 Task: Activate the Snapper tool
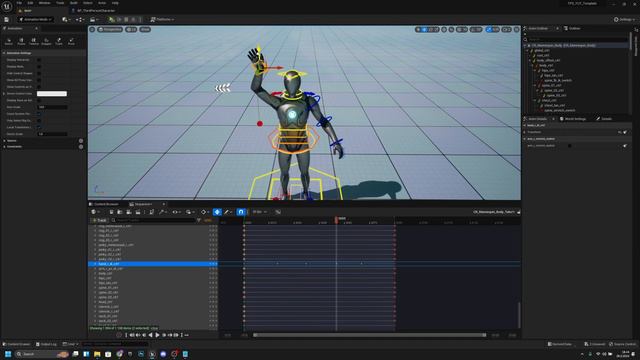pos(47,41)
